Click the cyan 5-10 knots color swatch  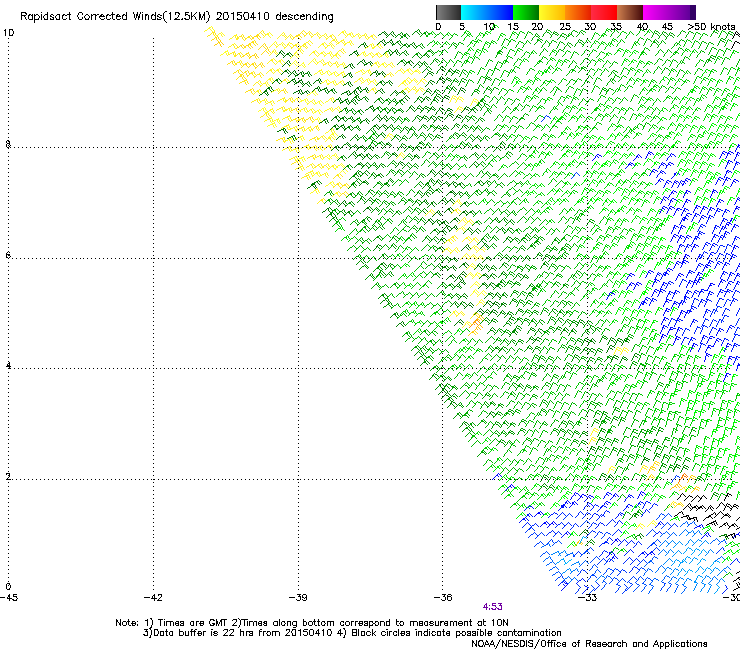(x=474, y=12)
